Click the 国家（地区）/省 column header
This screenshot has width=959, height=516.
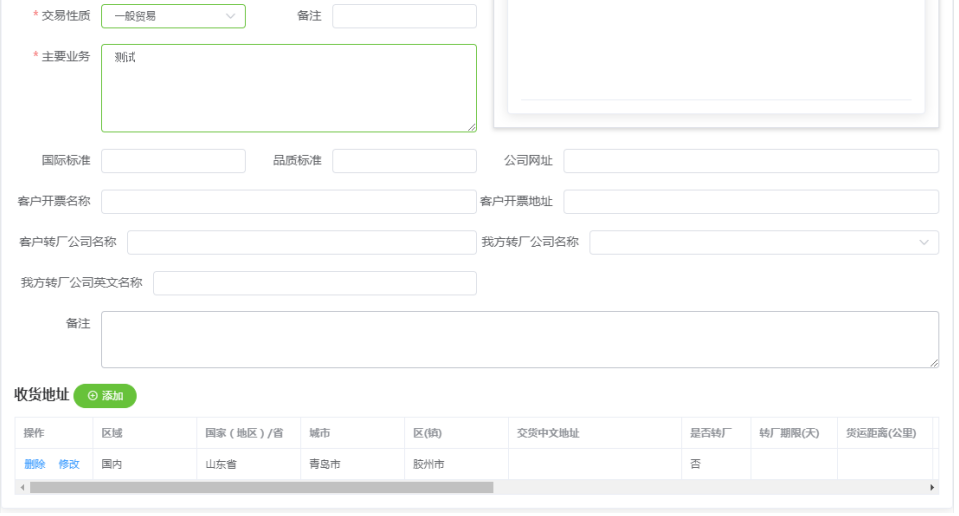pyautogui.click(x=249, y=433)
